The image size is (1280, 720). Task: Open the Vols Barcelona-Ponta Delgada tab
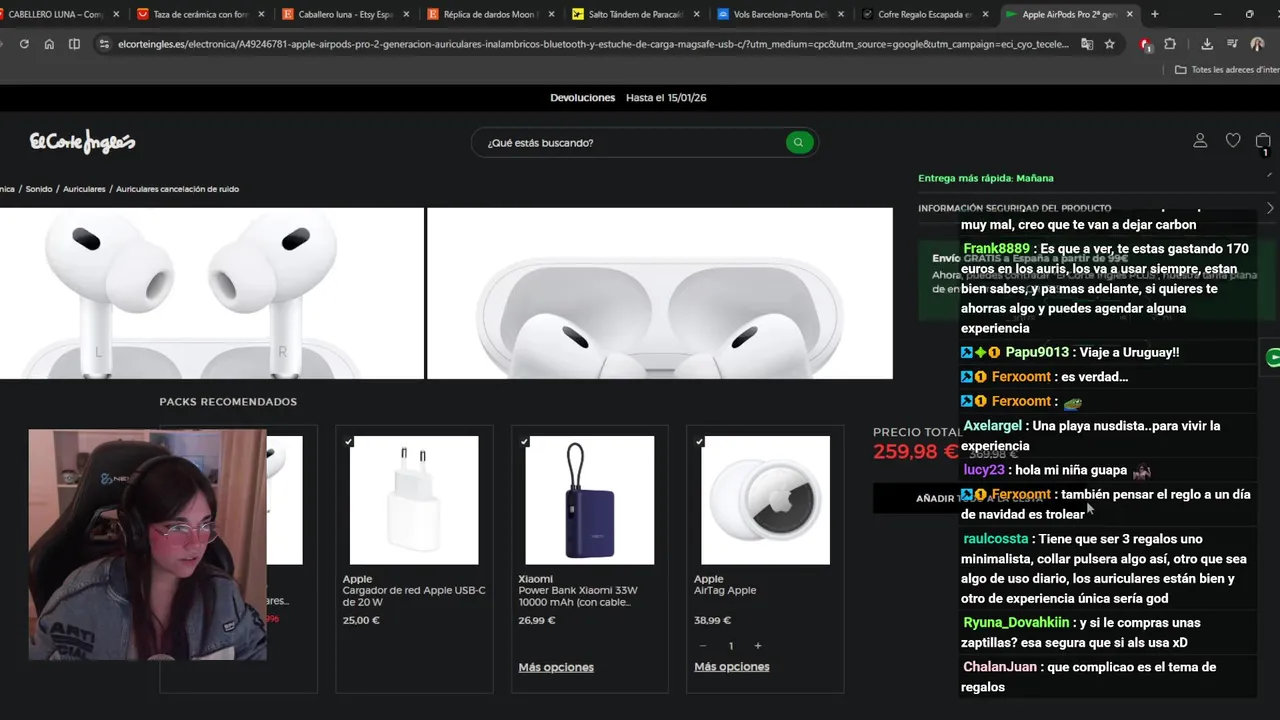tap(780, 14)
